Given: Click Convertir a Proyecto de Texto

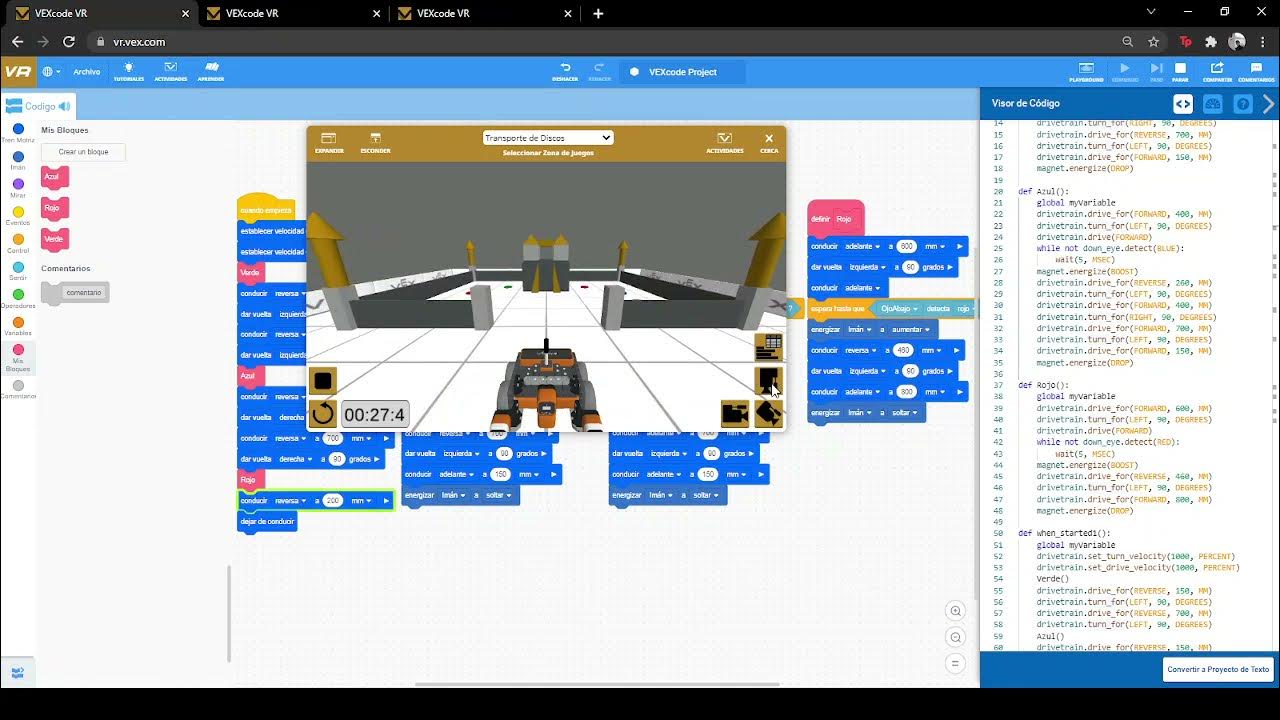Looking at the screenshot, I should pyautogui.click(x=1217, y=669).
